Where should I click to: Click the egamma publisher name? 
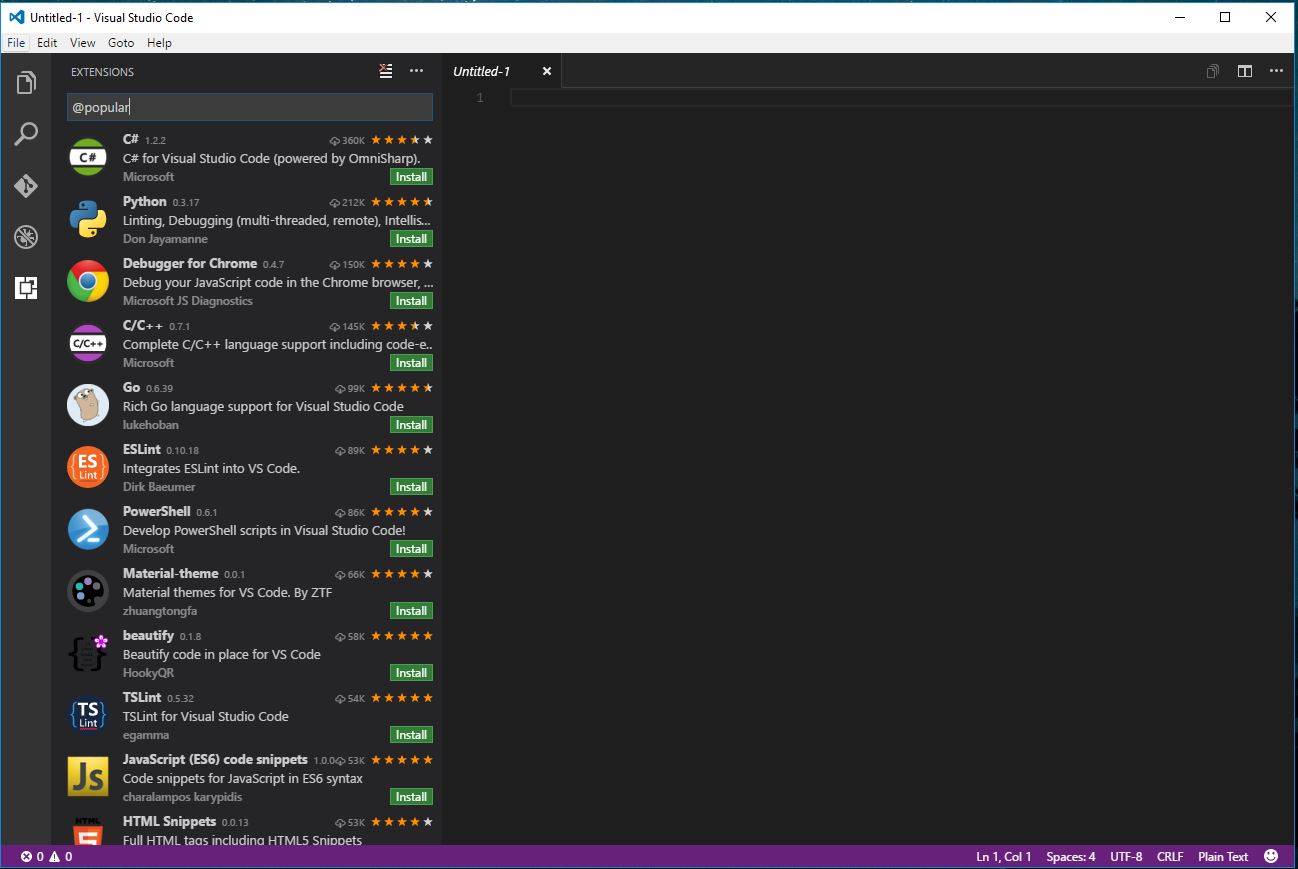(x=146, y=735)
